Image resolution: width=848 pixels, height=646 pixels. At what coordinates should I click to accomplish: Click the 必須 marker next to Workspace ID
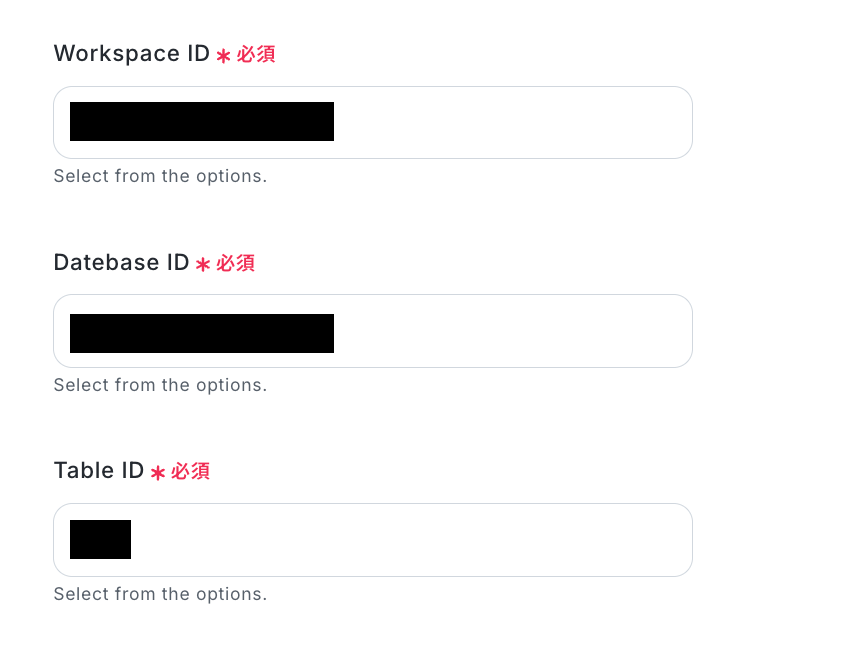tap(256, 55)
